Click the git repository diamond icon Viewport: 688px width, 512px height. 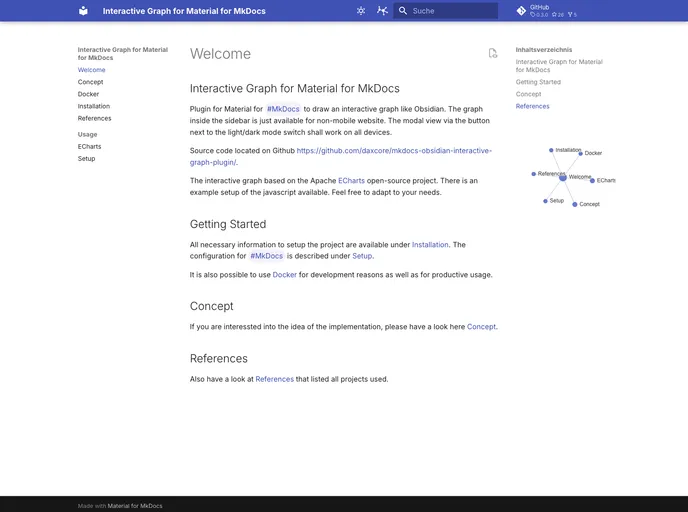pos(521,11)
